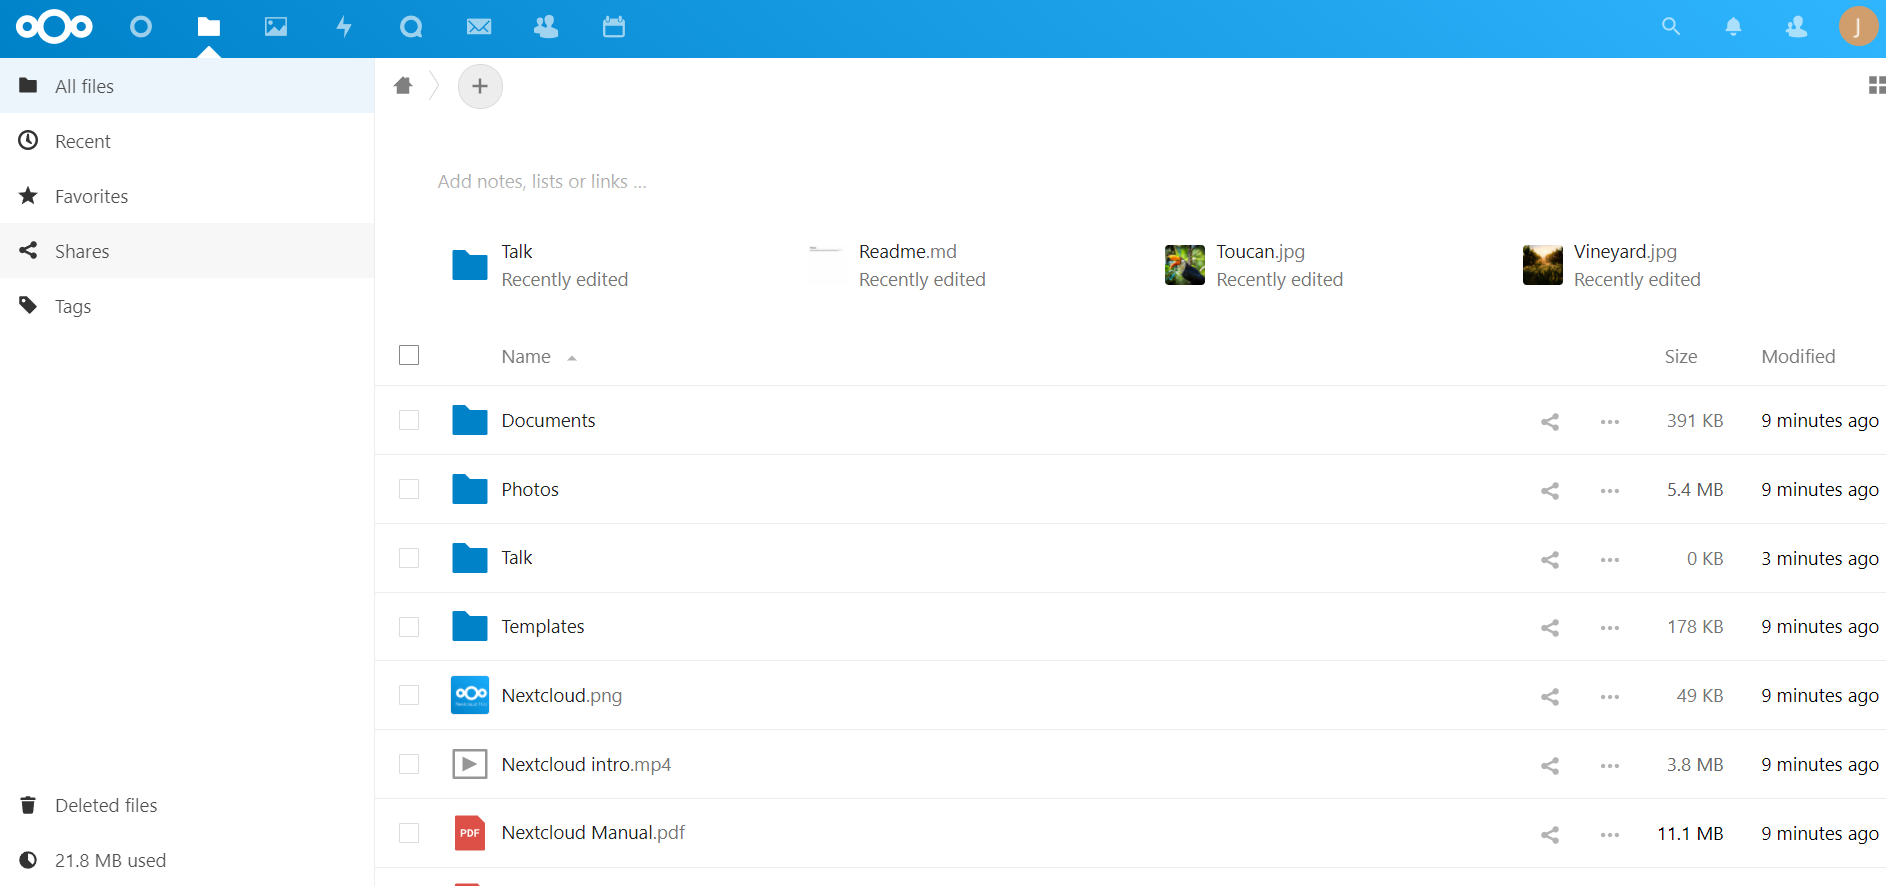Open the Photos folder link
This screenshot has height=886, width=1886.
pos(530,489)
